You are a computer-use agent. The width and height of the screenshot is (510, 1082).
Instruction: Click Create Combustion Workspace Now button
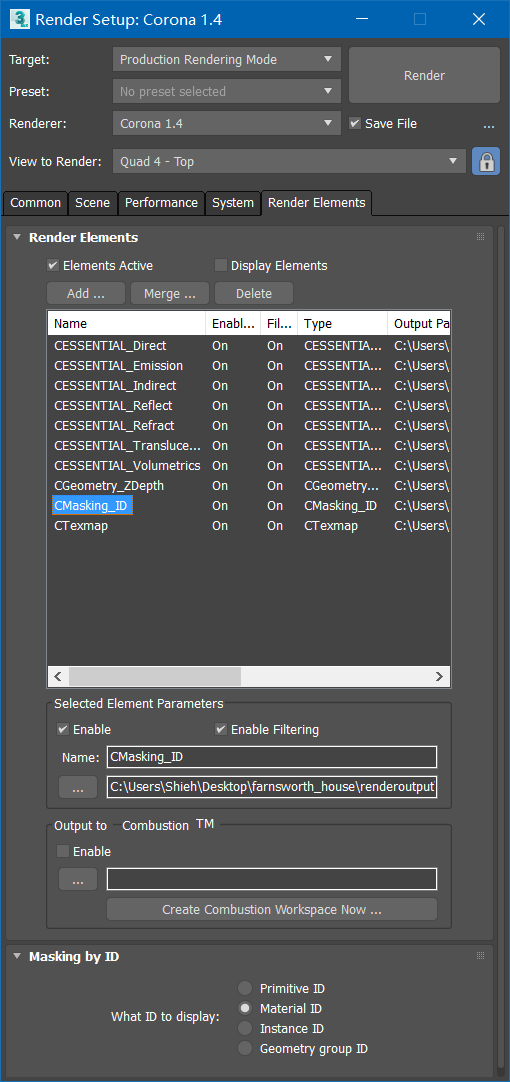click(272, 909)
